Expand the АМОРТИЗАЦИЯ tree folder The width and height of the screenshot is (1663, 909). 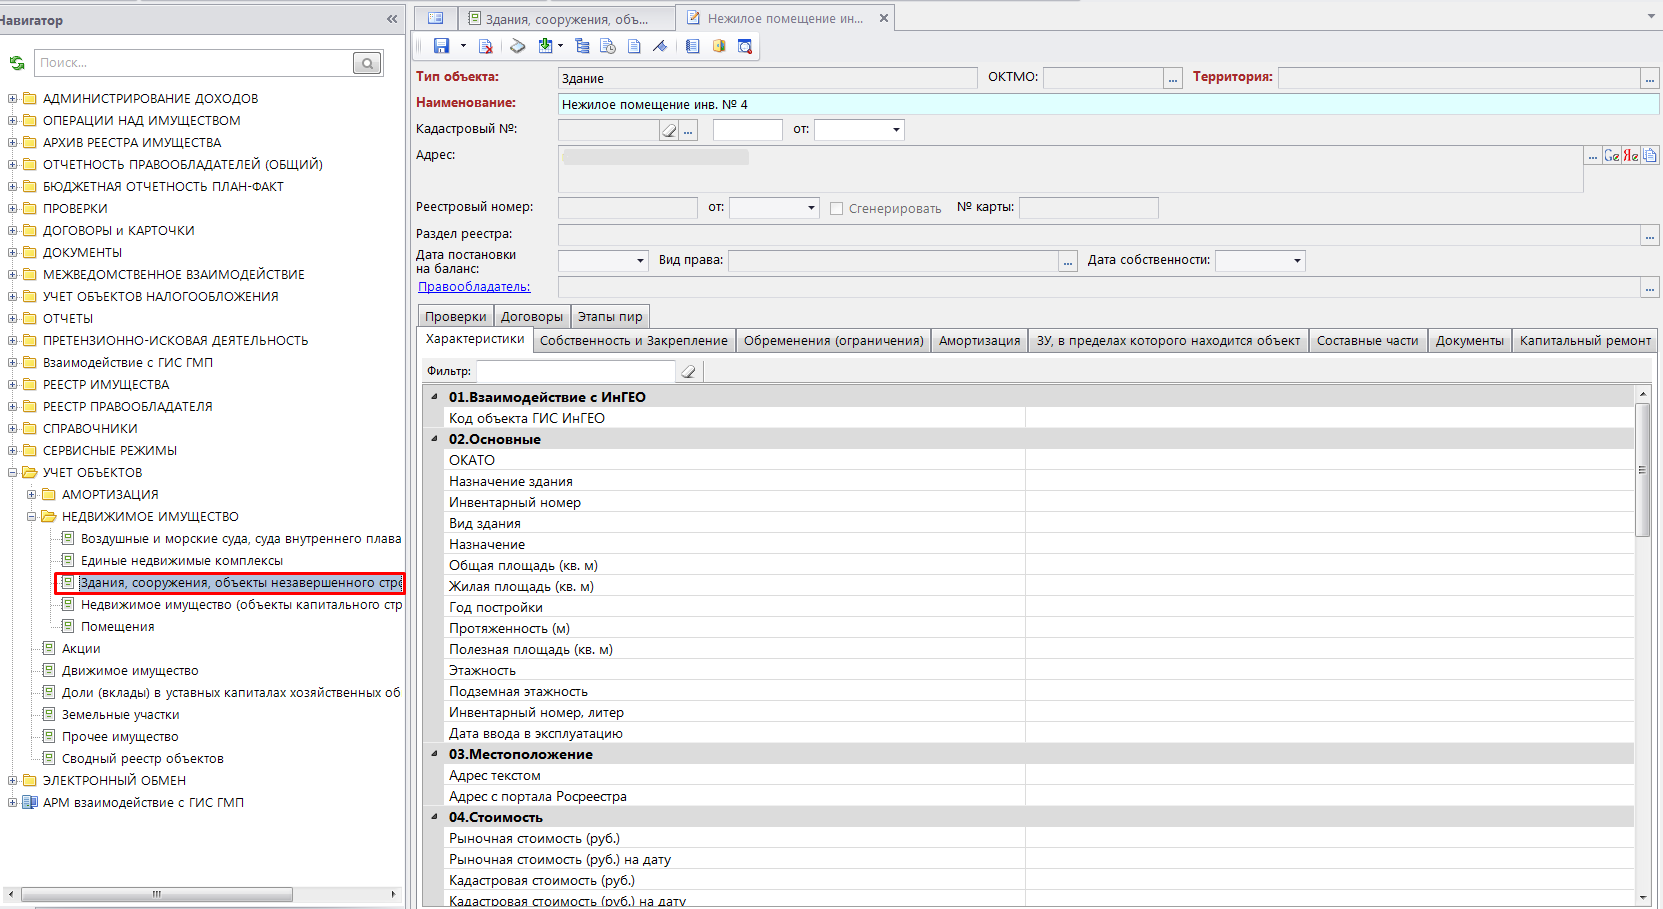coord(32,495)
